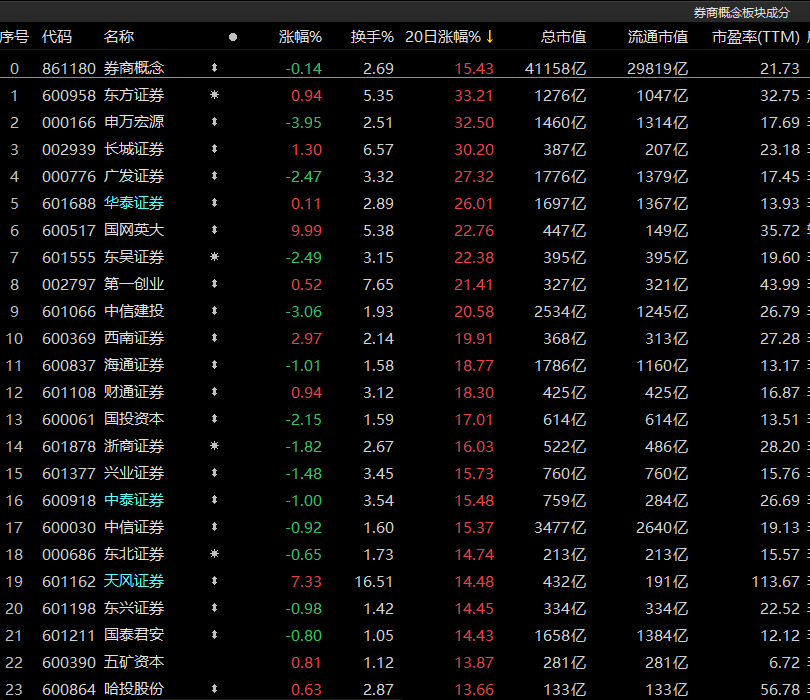Open stock 中泰证券 by name

point(134,500)
